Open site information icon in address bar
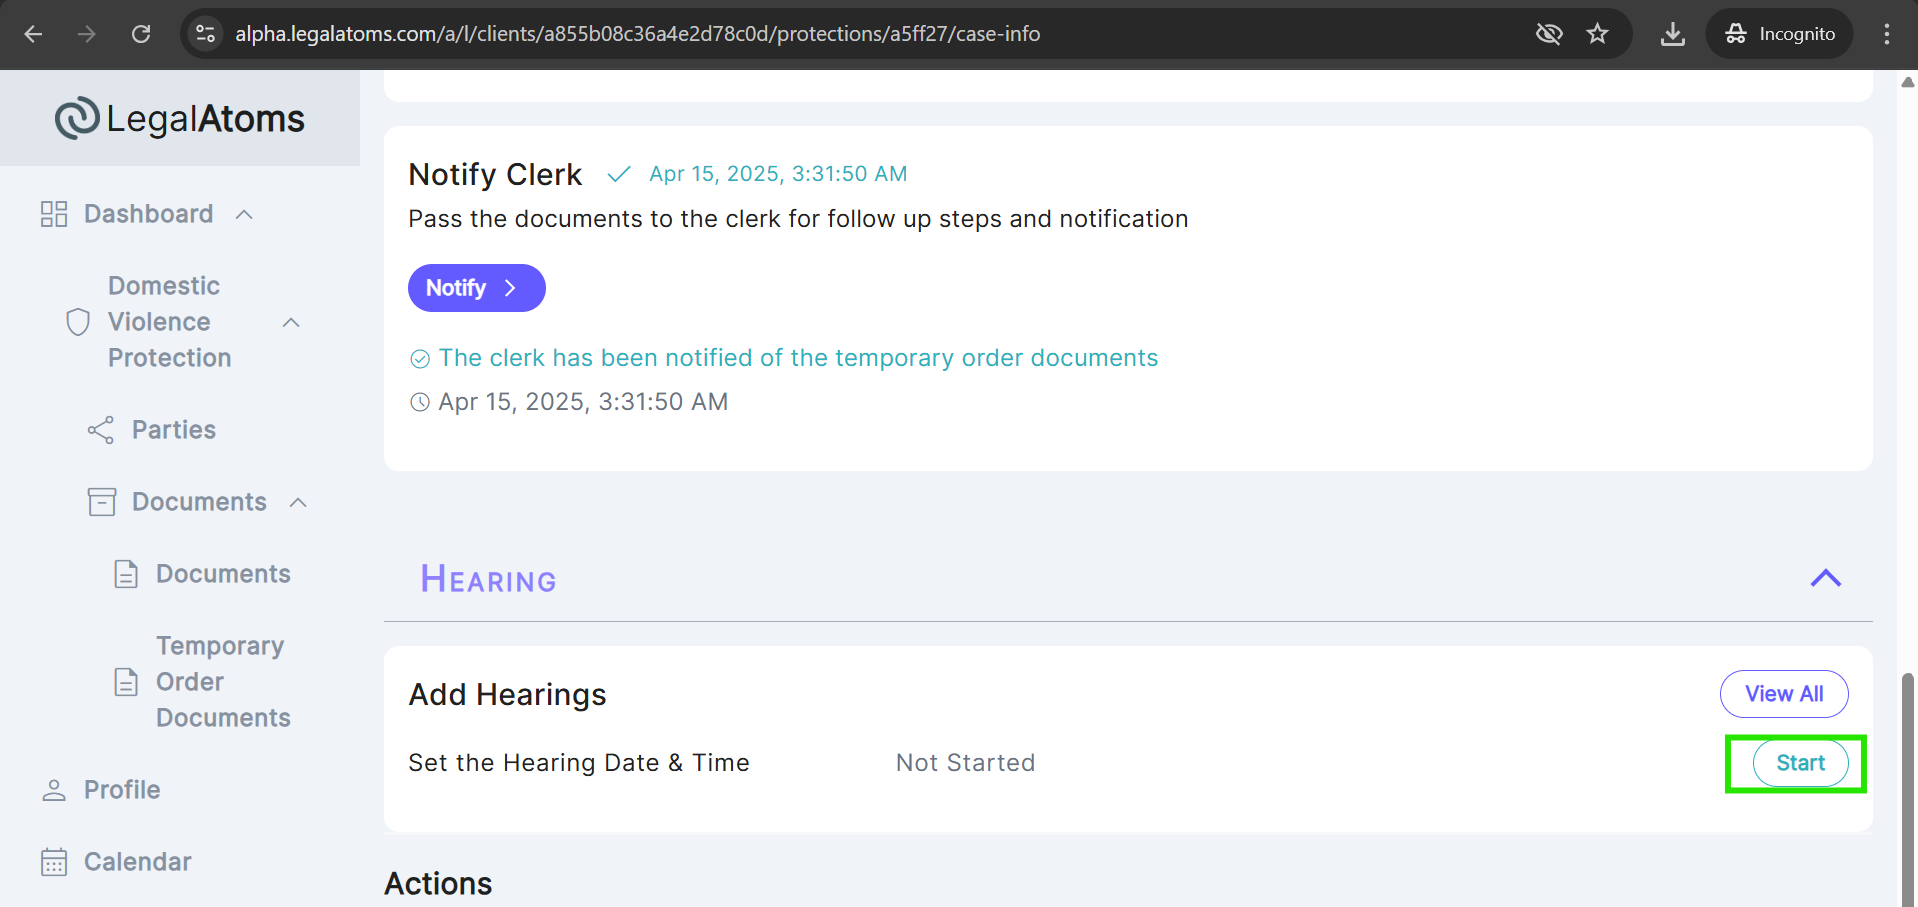Viewport: 1918px width, 907px height. pos(206,34)
